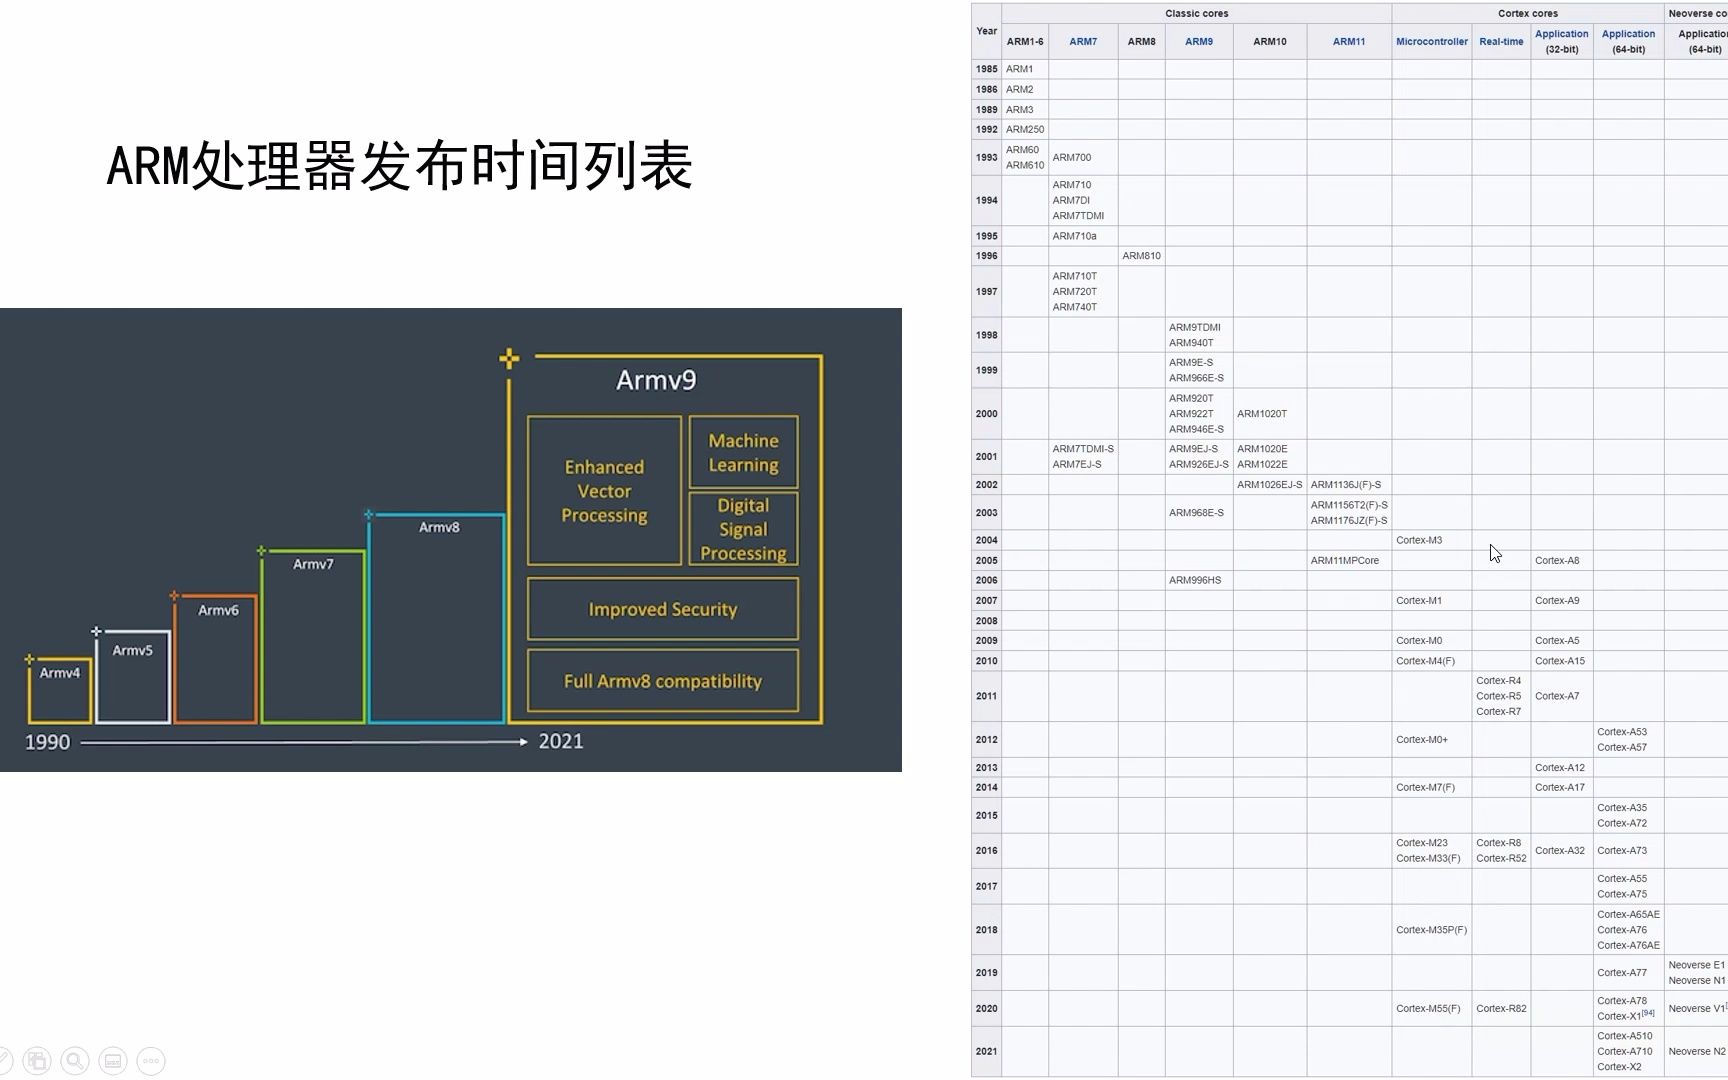1728x1080 pixels.
Task: Click the Armv9 heading in the diagram
Action: click(656, 380)
